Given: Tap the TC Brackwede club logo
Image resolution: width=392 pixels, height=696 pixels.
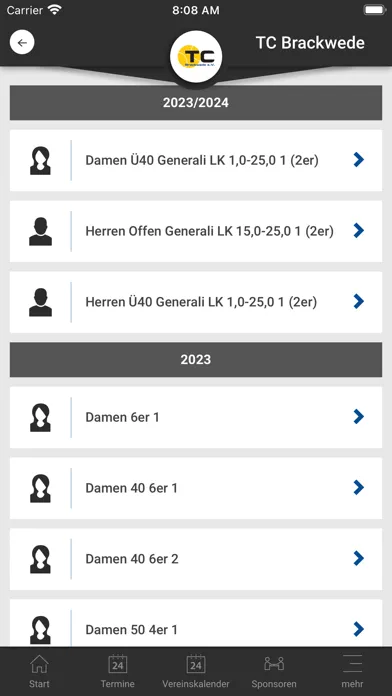Looking at the screenshot, I should (x=196, y=57).
